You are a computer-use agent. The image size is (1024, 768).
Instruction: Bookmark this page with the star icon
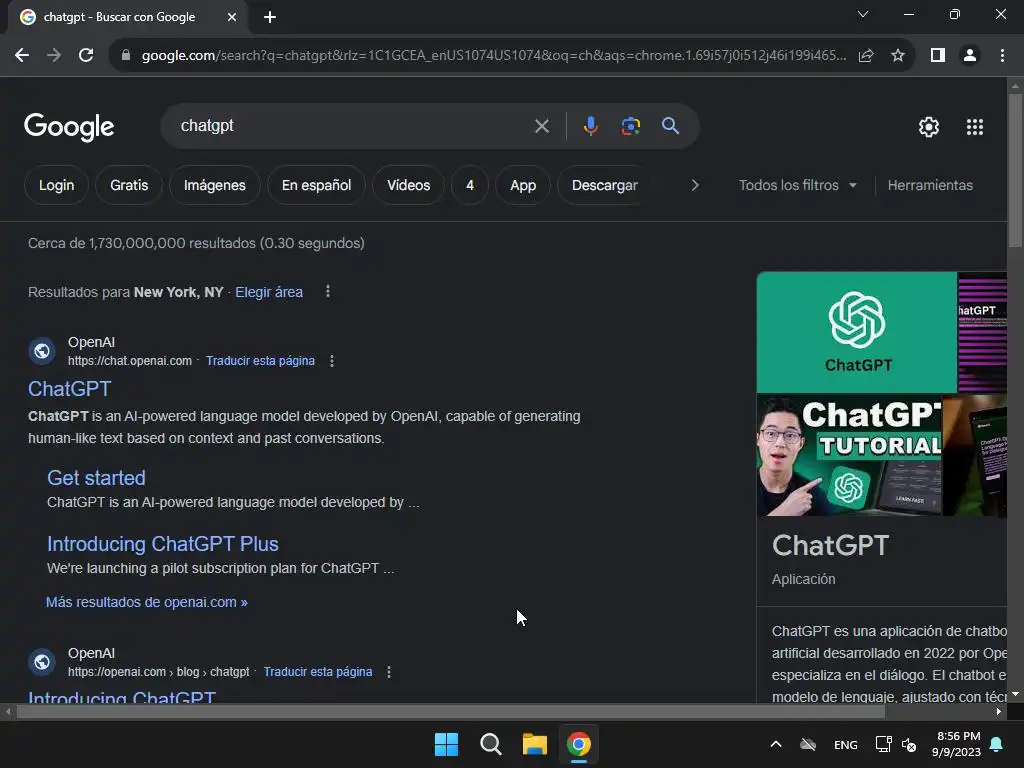[898, 56]
